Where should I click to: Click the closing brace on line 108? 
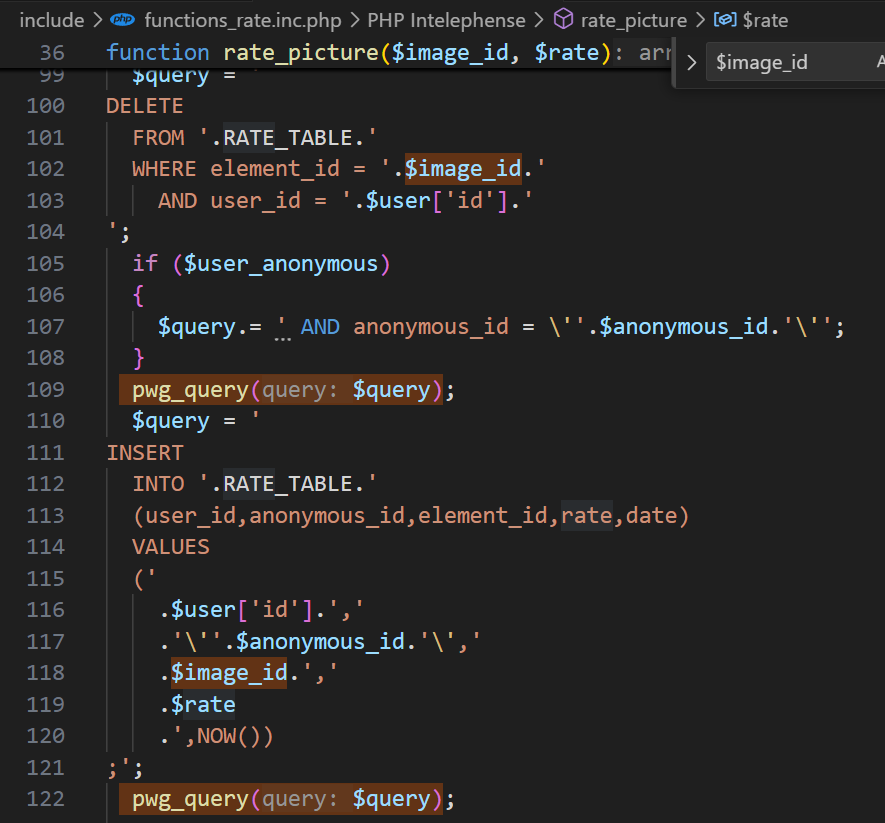coord(138,358)
